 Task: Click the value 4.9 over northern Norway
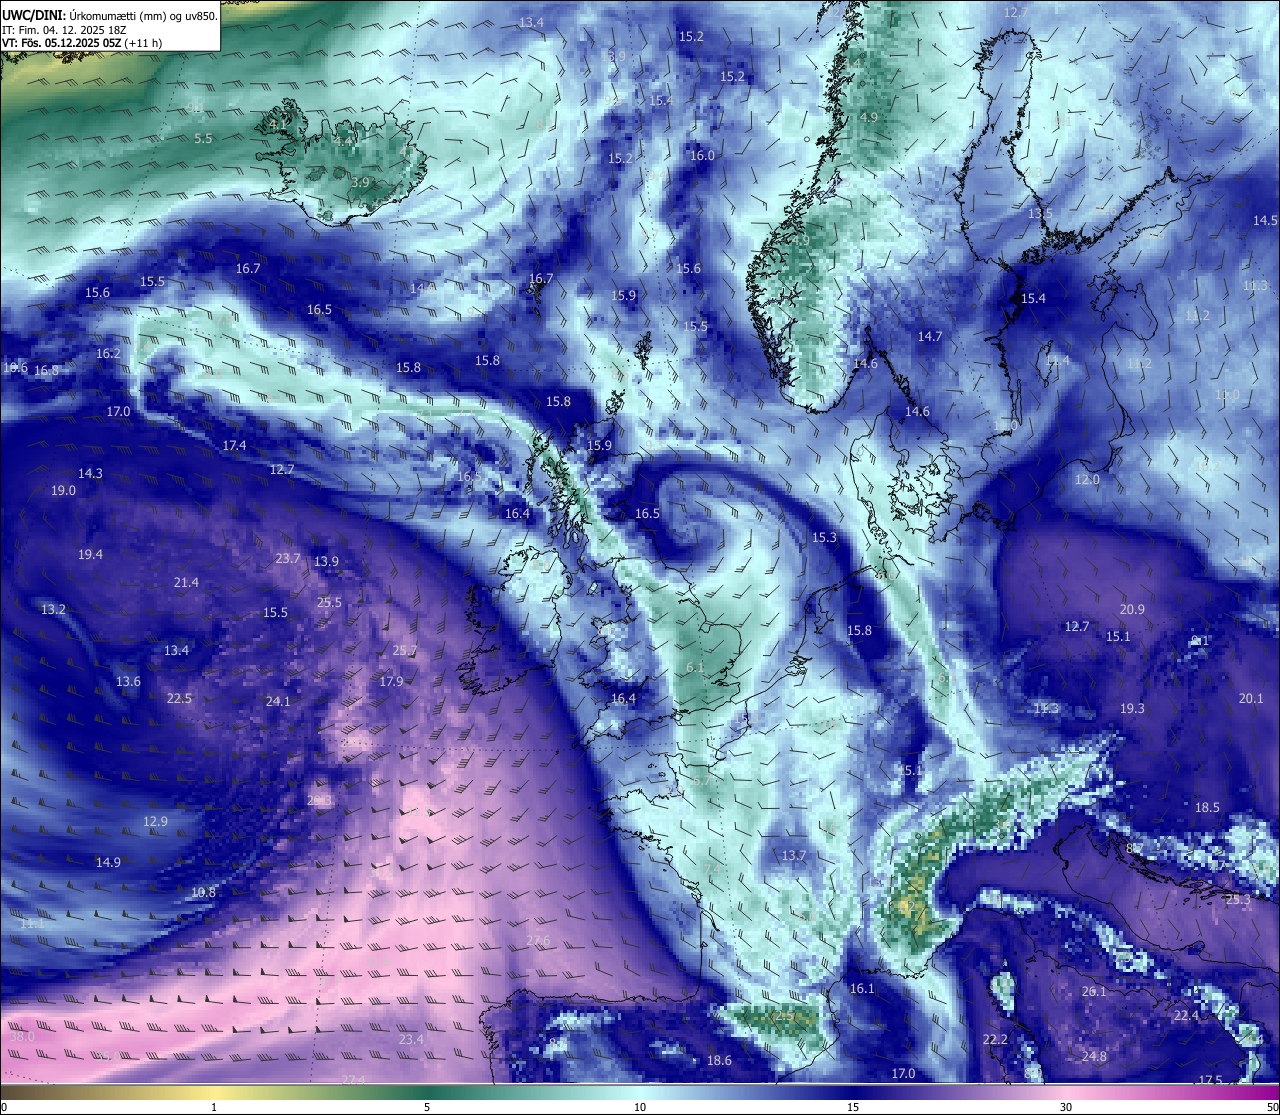tap(869, 118)
